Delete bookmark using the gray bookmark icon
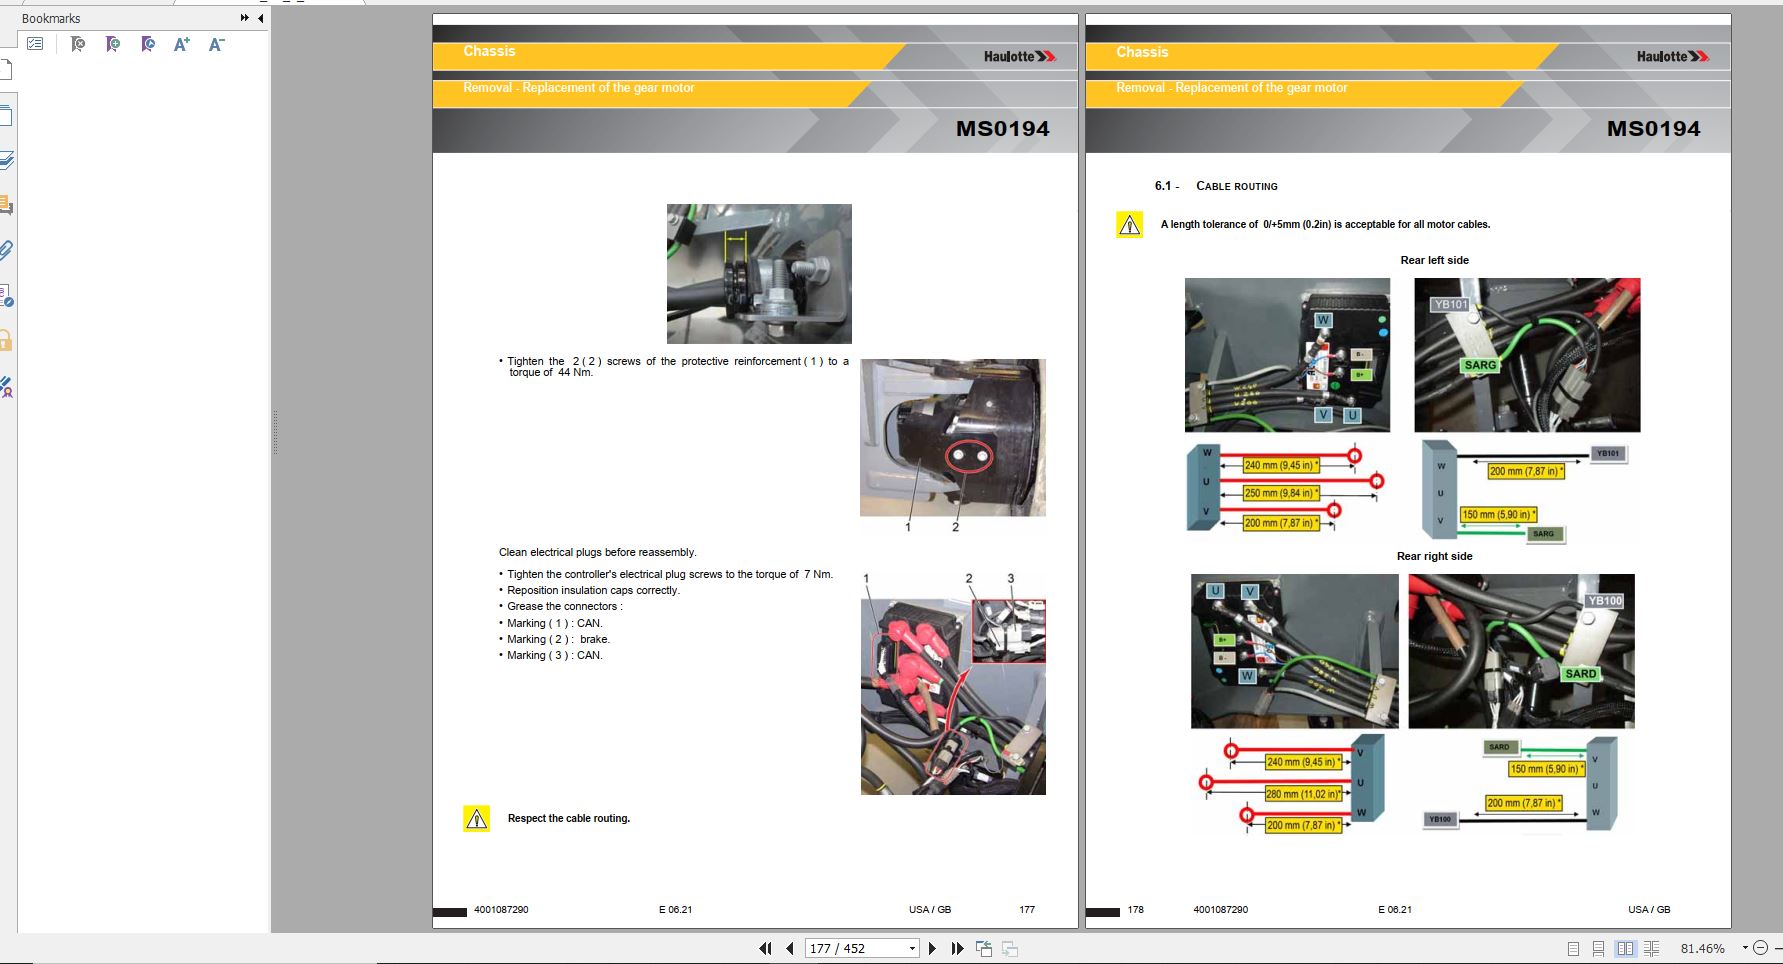Viewport: 1783px width, 964px height. click(78, 44)
